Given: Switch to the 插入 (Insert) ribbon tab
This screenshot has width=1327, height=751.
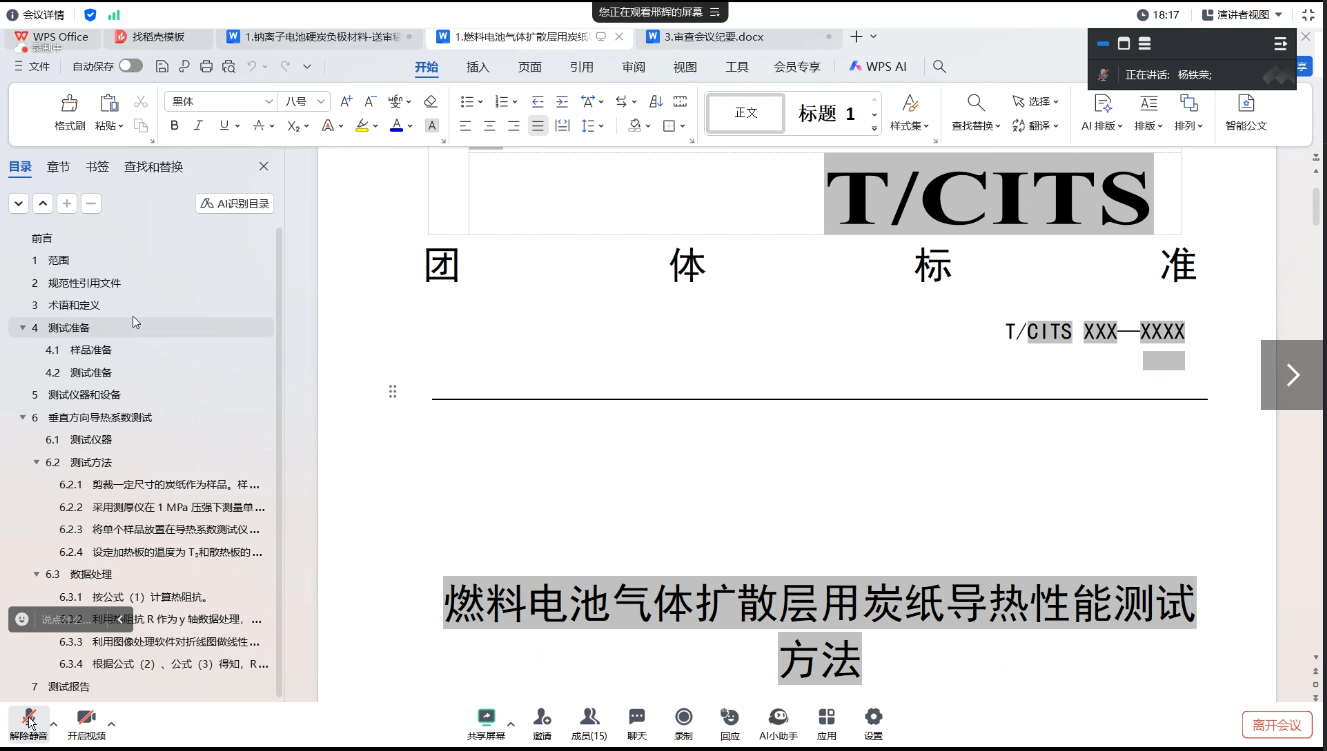Looking at the screenshot, I should pos(478,67).
